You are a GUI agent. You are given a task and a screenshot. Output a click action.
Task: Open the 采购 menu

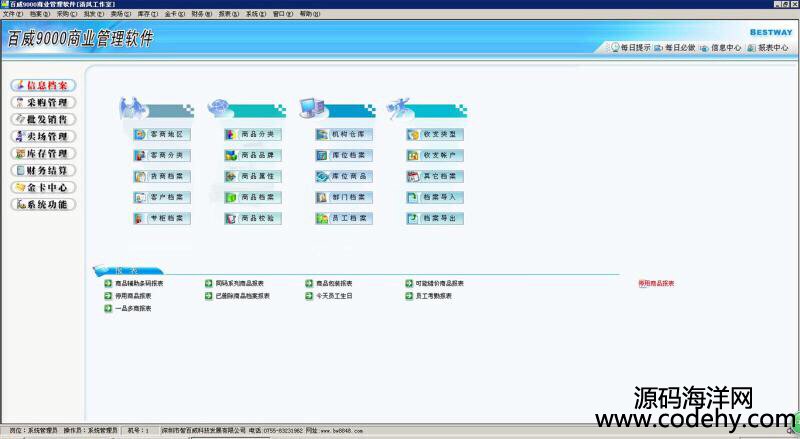pyautogui.click(x=67, y=14)
